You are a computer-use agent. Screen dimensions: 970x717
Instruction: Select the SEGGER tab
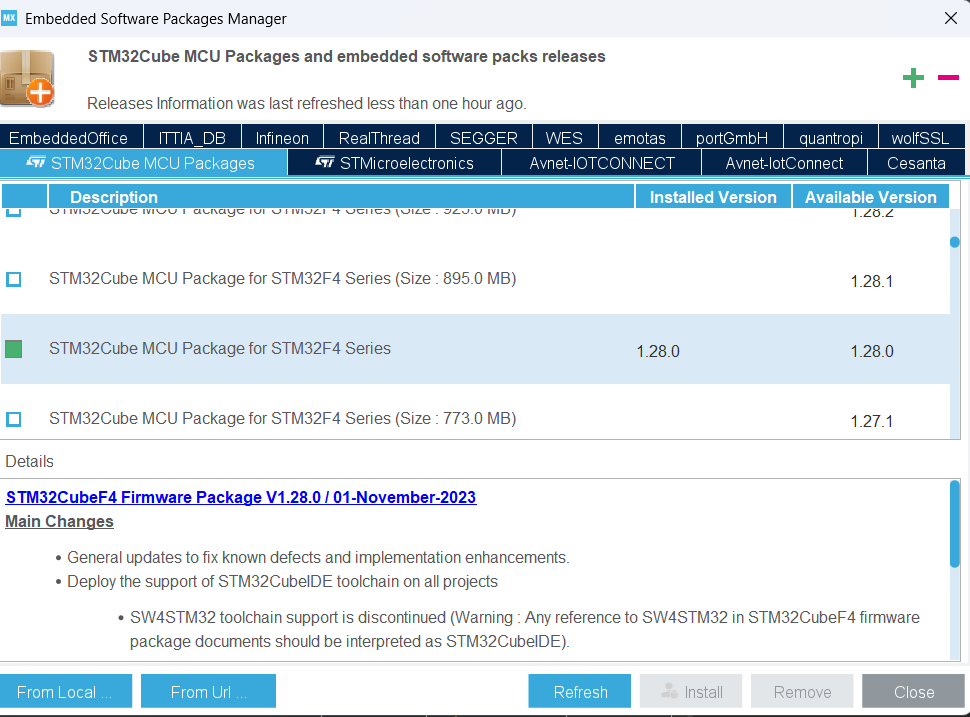tap(483, 137)
